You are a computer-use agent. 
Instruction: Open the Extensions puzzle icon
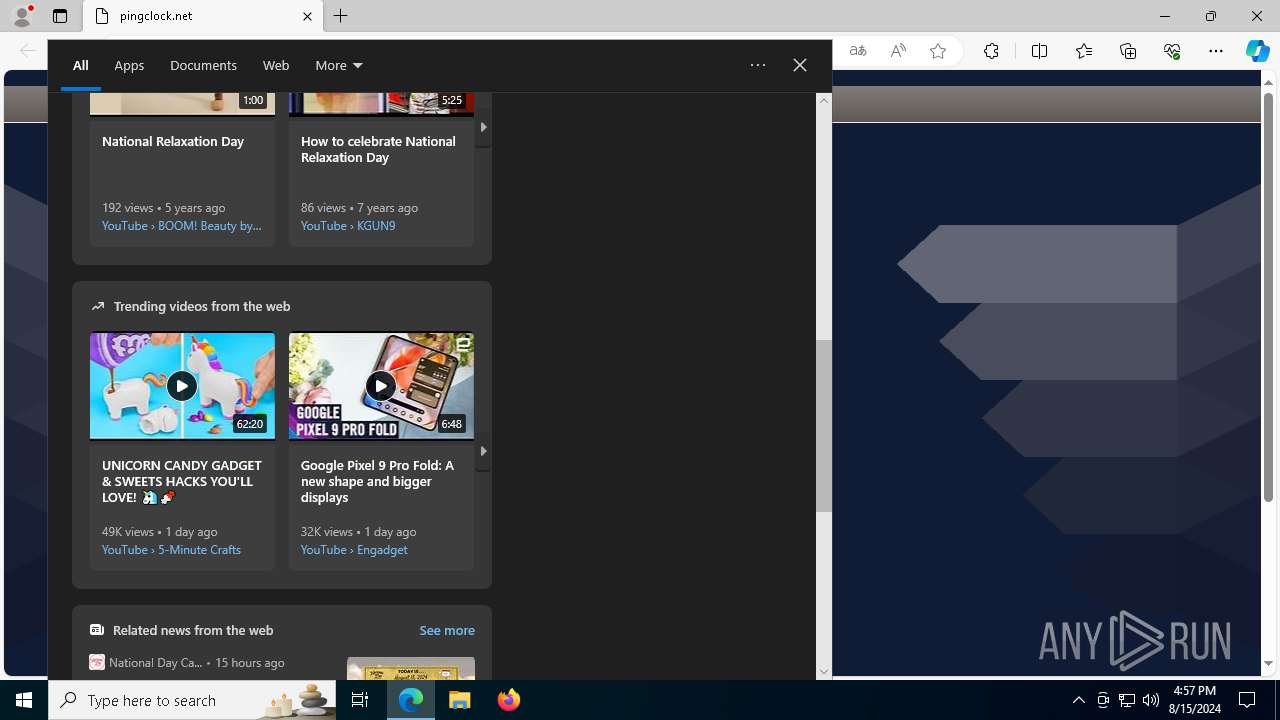[x=991, y=51]
